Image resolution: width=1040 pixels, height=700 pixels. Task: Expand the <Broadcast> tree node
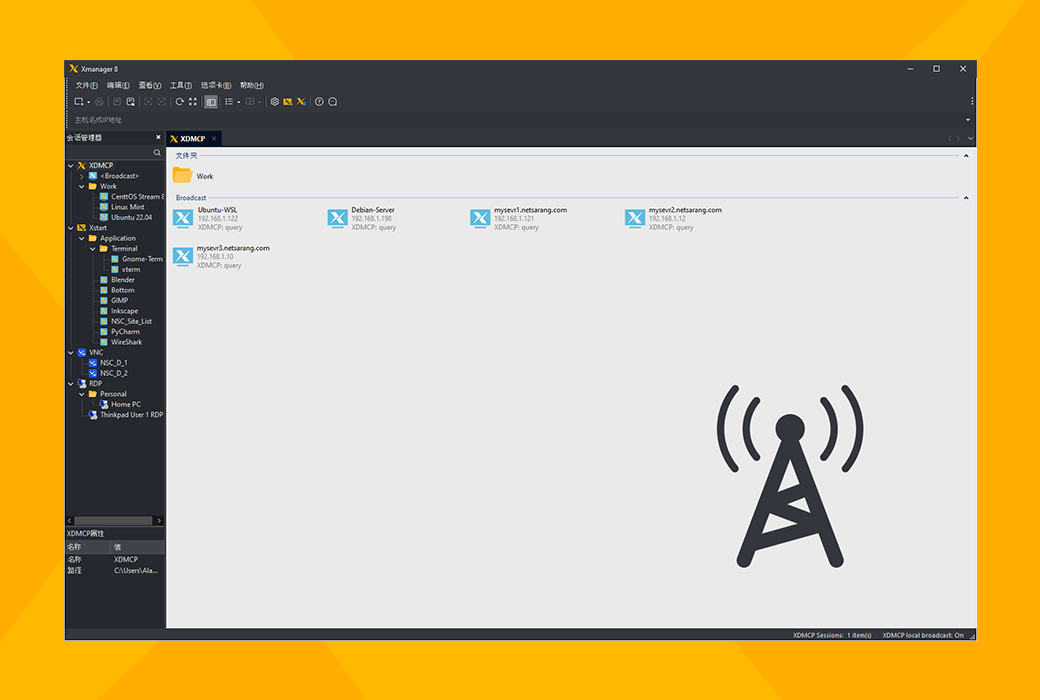pyautogui.click(x=81, y=176)
